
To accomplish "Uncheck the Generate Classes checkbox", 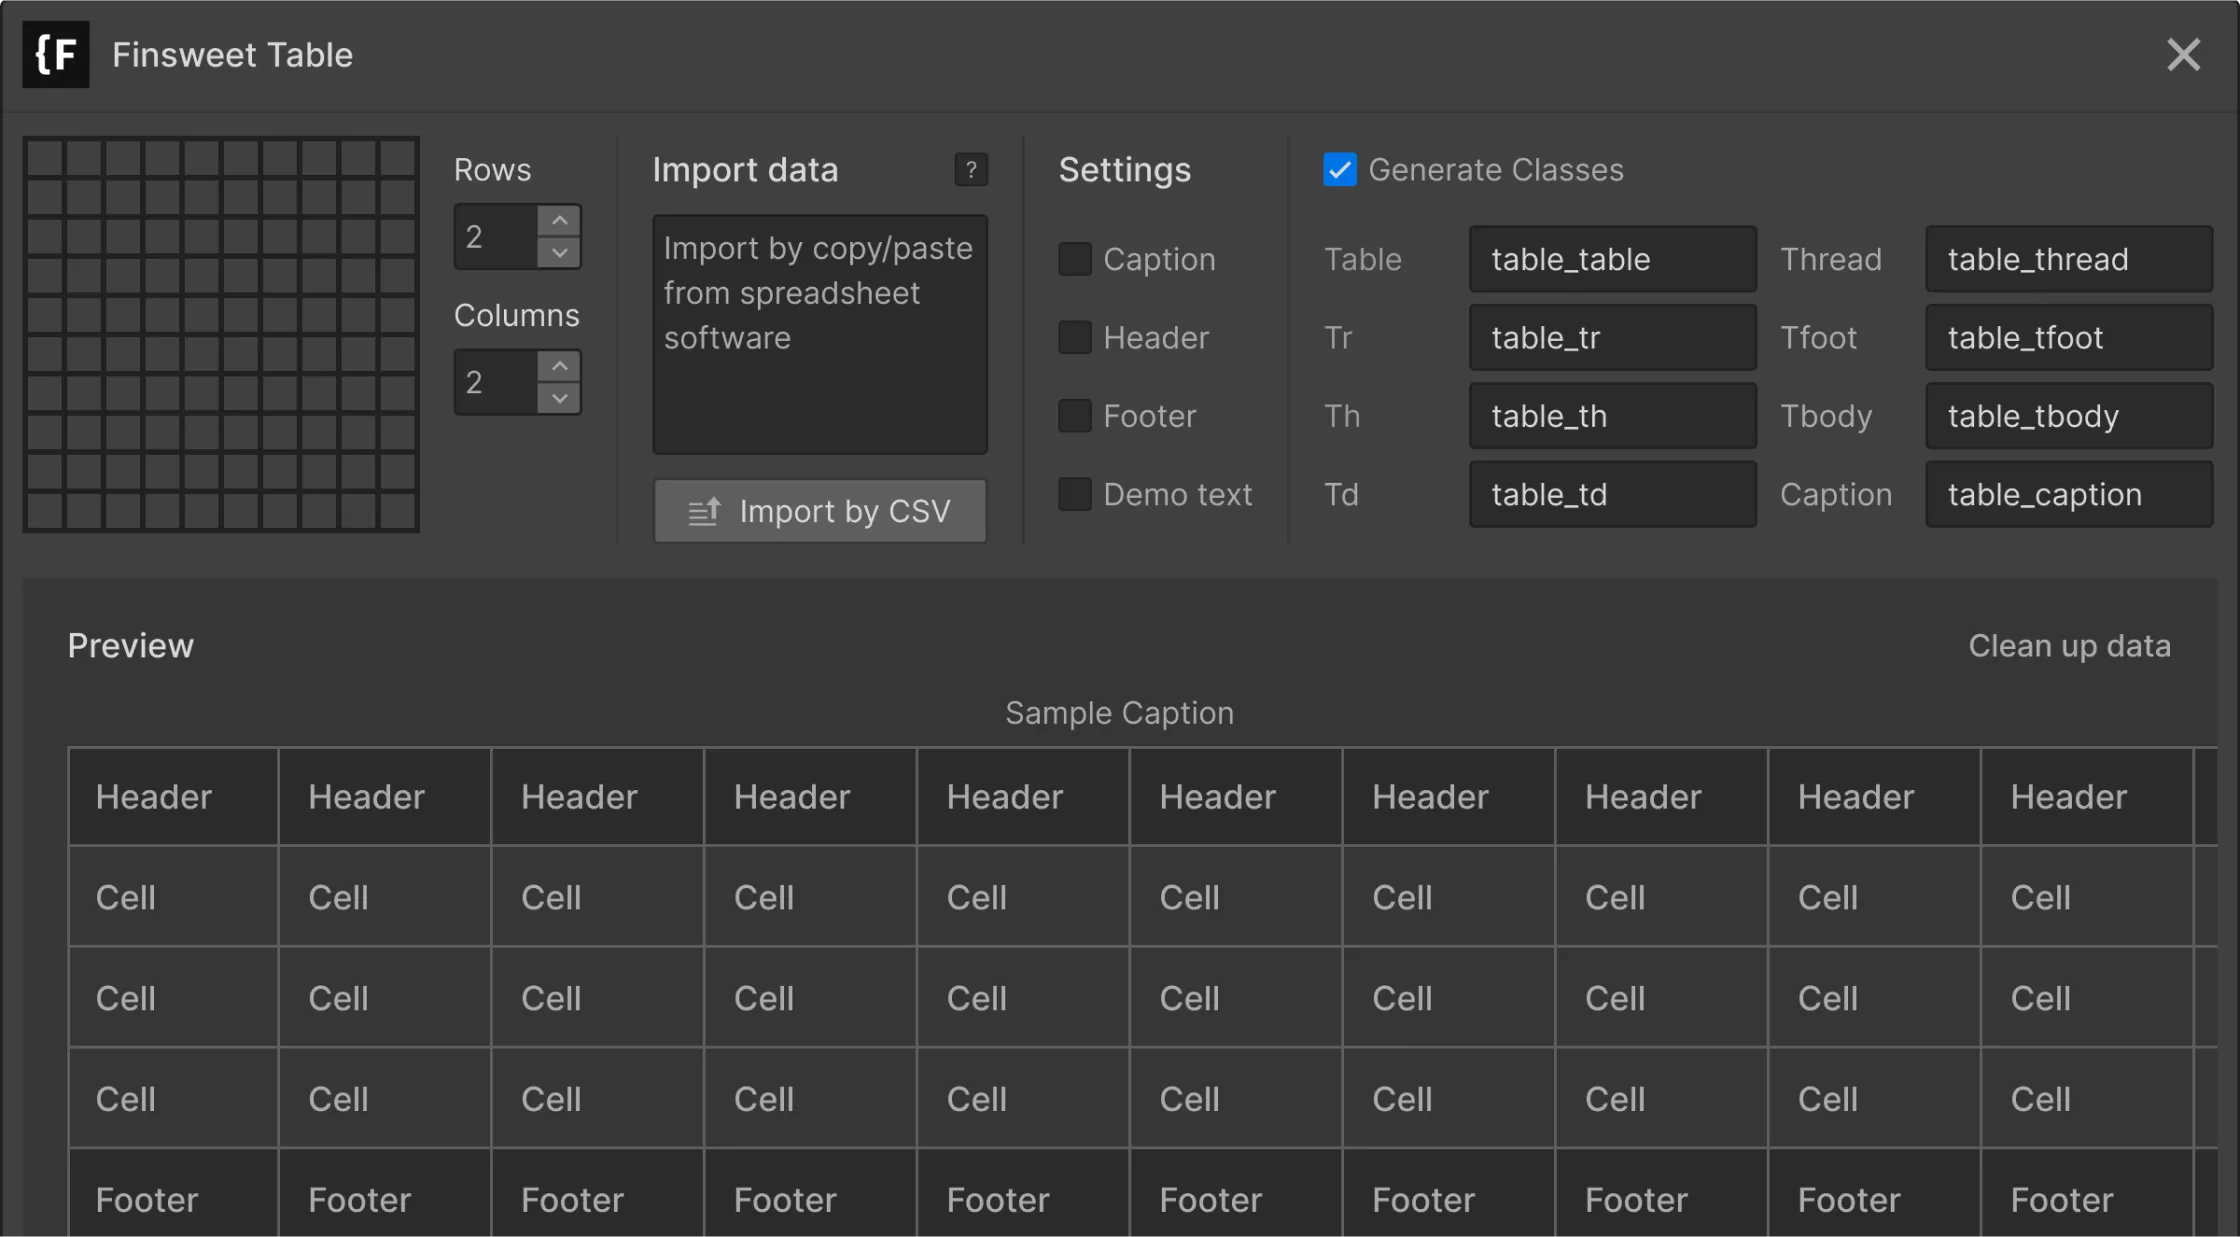I will click(1340, 170).
